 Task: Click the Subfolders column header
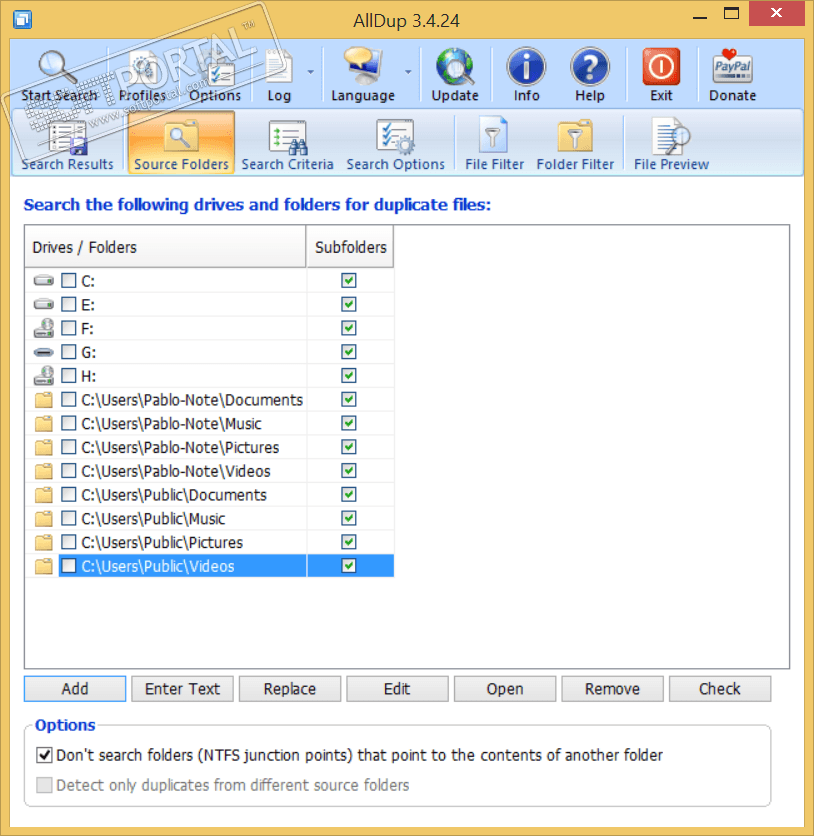click(x=350, y=247)
